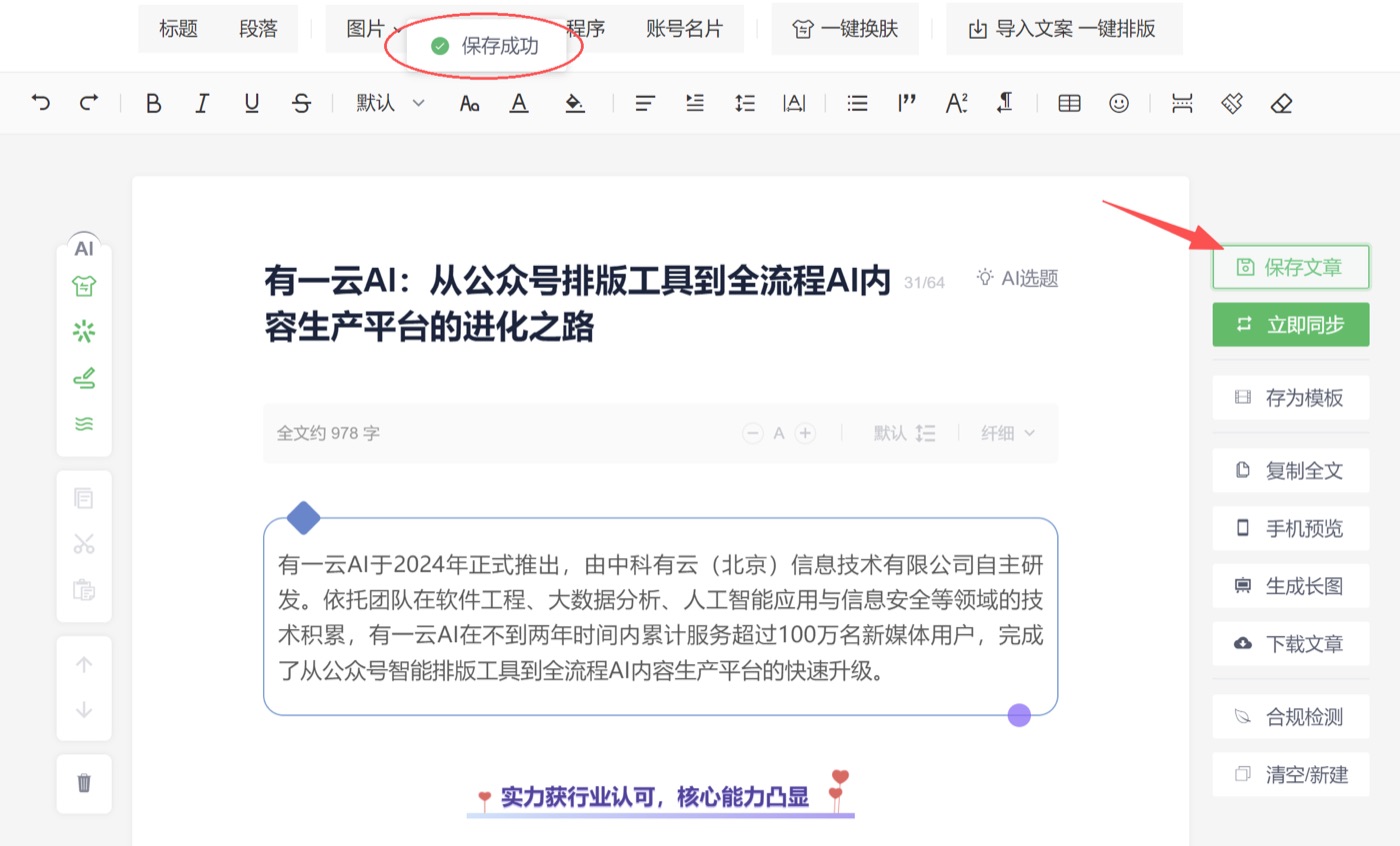Click the green sparkle AI sidebar icon
1400x846 pixels.
(x=84, y=332)
